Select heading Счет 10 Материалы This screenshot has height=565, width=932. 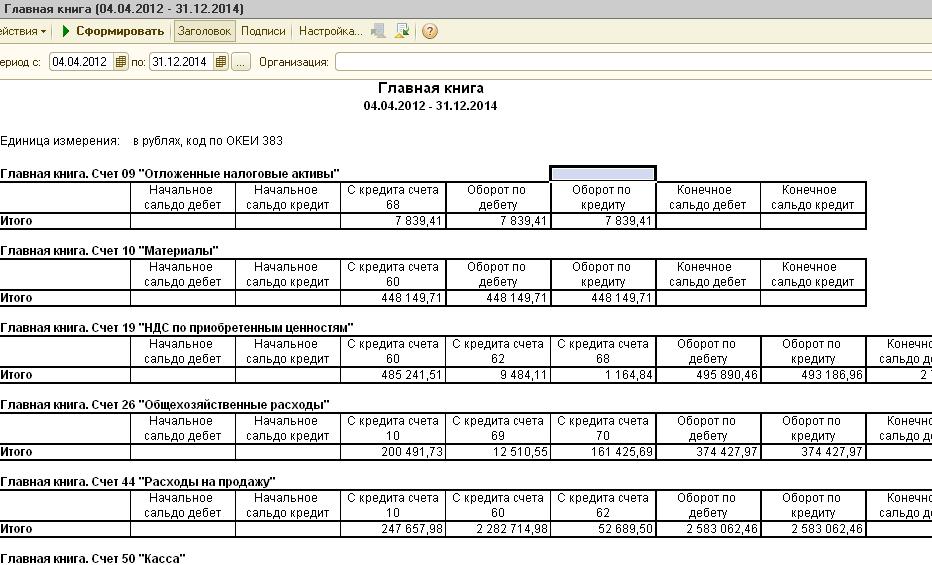click(x=109, y=251)
